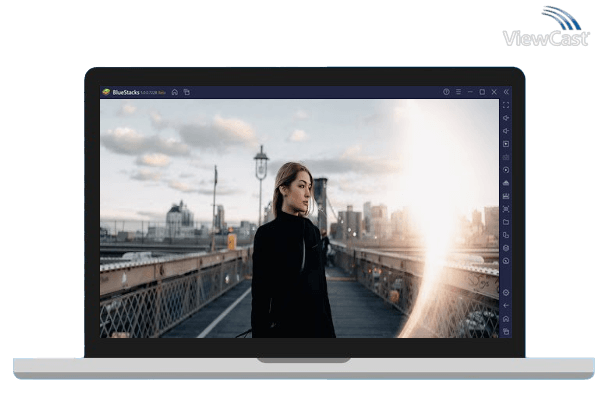The height and width of the screenshot is (414, 602).
Task: Open the multi-instance manager icon
Action: click(x=506, y=235)
